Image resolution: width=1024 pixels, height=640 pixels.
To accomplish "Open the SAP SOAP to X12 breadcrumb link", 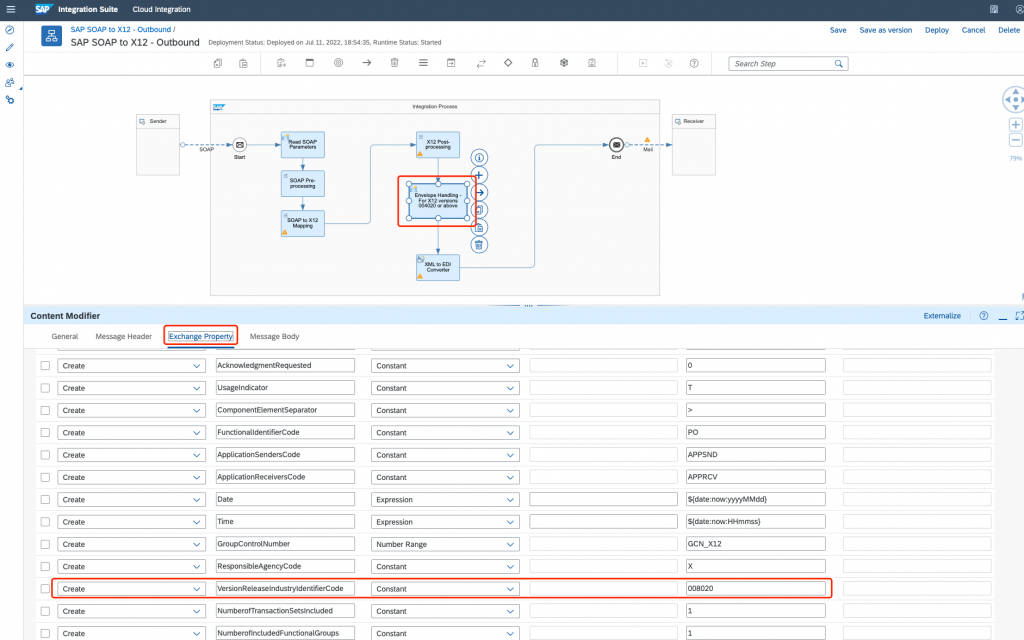I will click(x=121, y=29).
